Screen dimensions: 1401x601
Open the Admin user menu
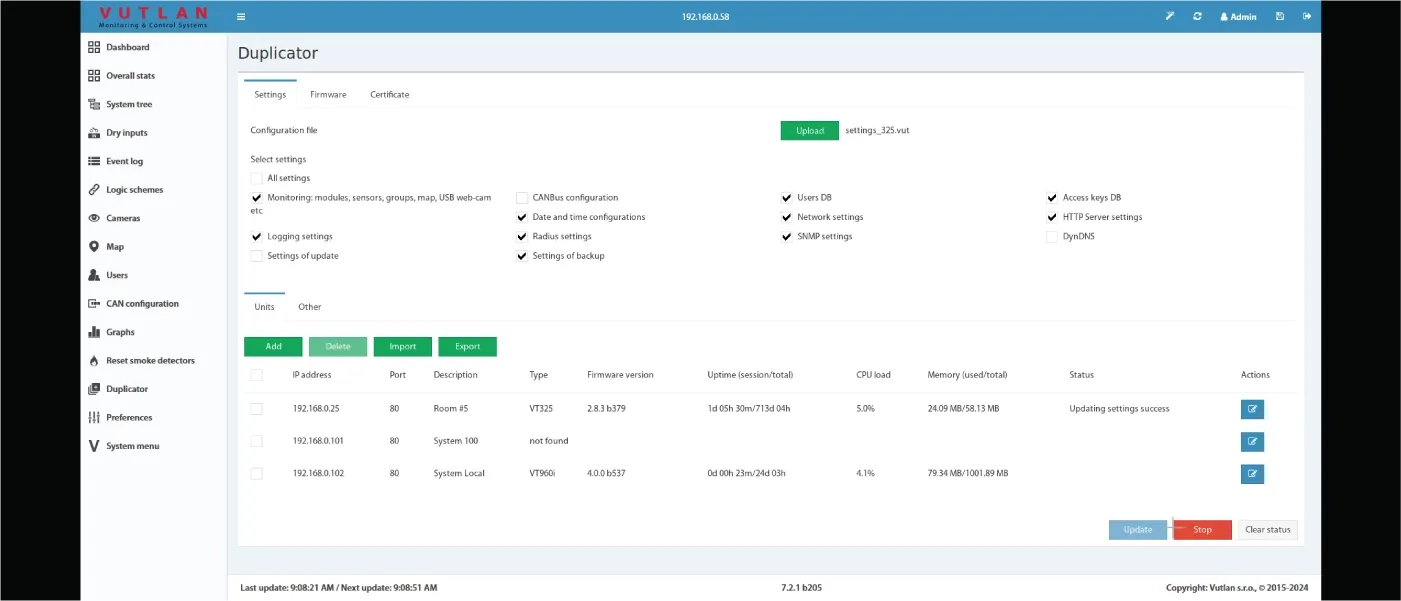tap(1238, 17)
